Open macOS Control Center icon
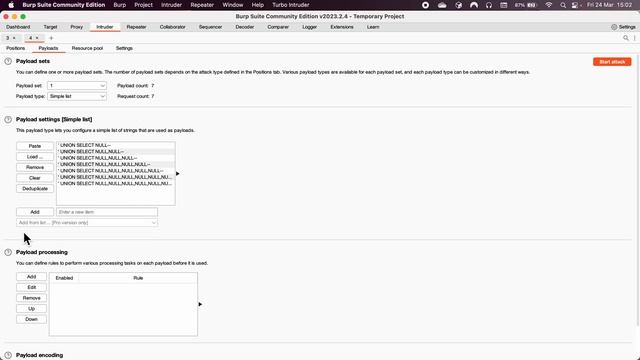 tap(575, 5)
